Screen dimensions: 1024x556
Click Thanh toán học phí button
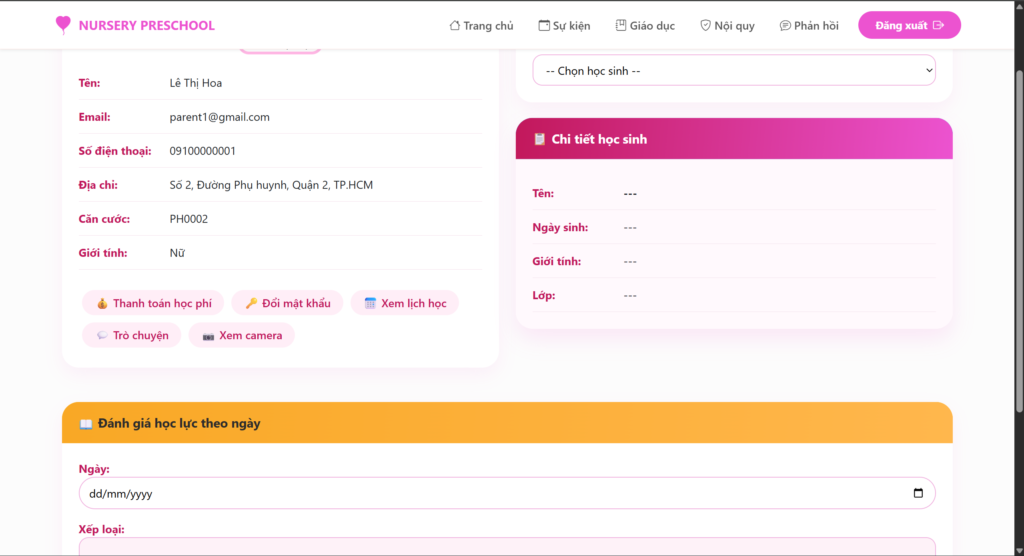pyautogui.click(x=153, y=303)
